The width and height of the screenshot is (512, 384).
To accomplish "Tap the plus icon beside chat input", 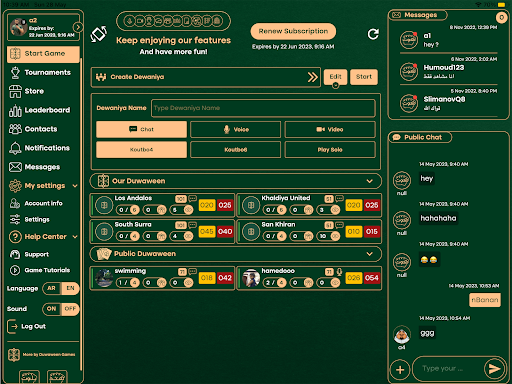I will 400,369.
